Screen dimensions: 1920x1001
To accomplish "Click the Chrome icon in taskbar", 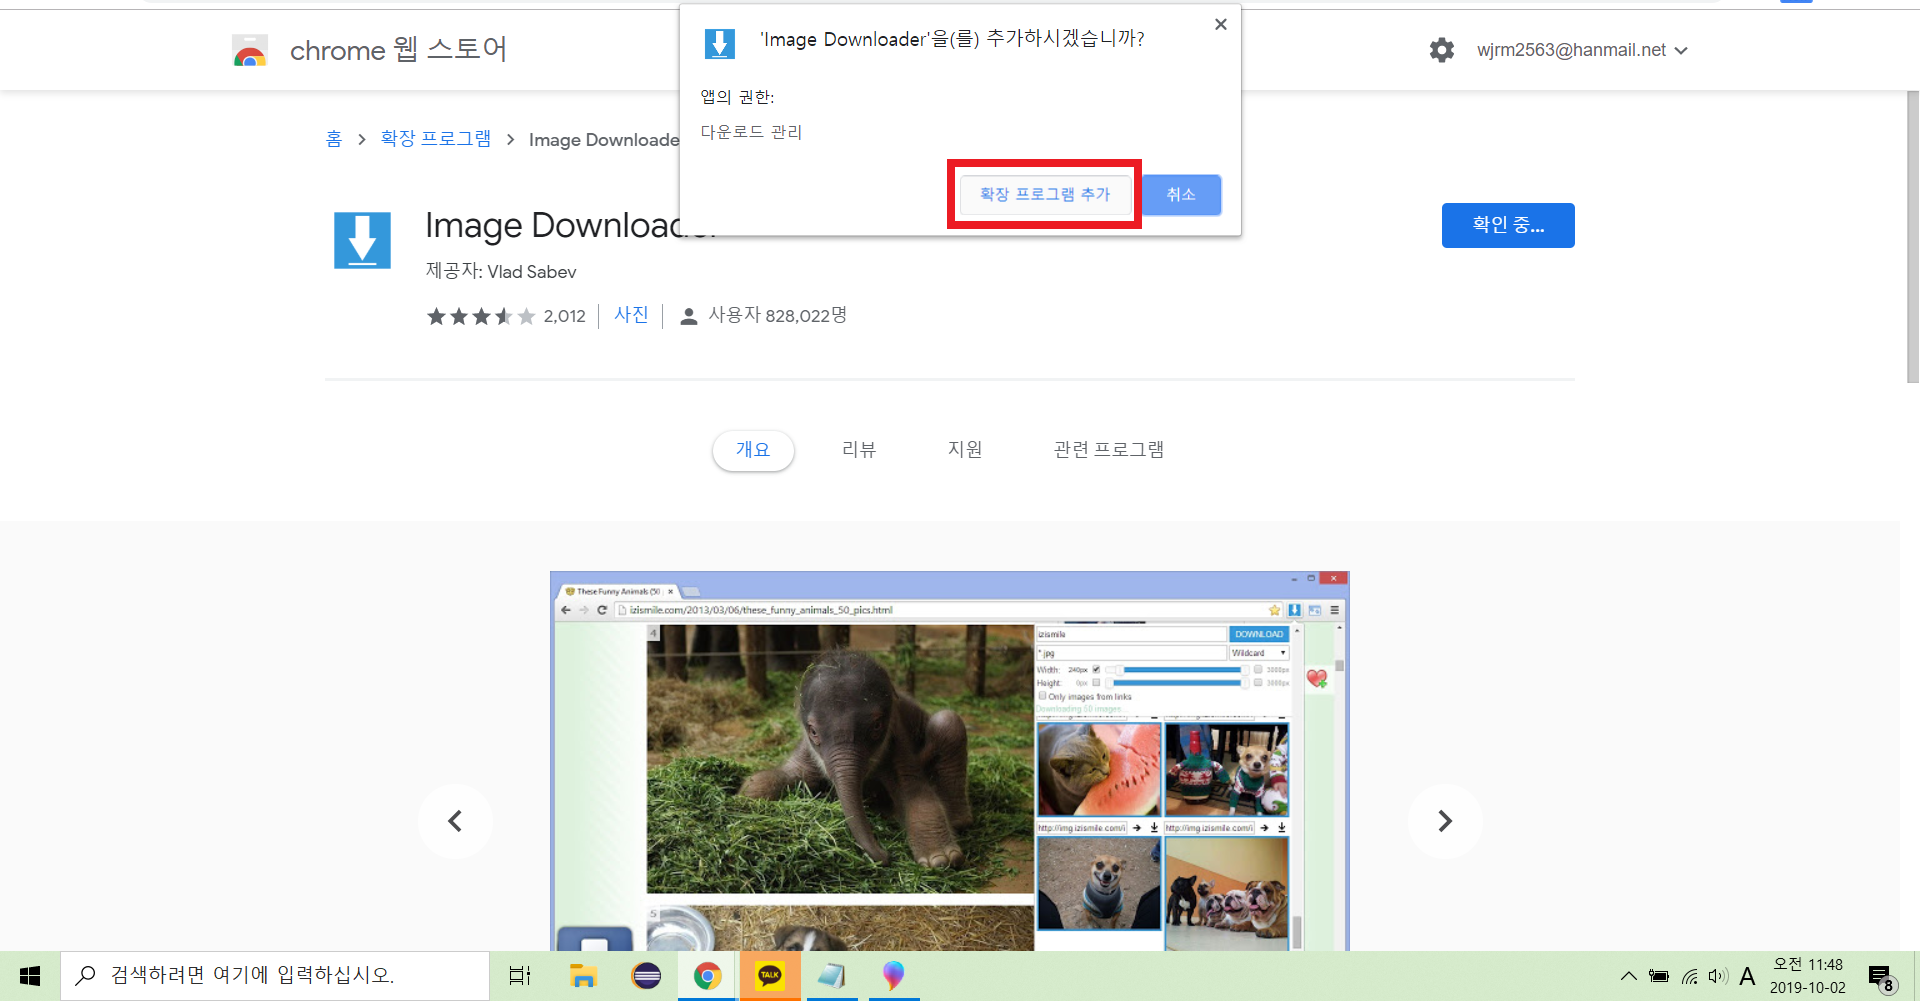I will pos(708,976).
